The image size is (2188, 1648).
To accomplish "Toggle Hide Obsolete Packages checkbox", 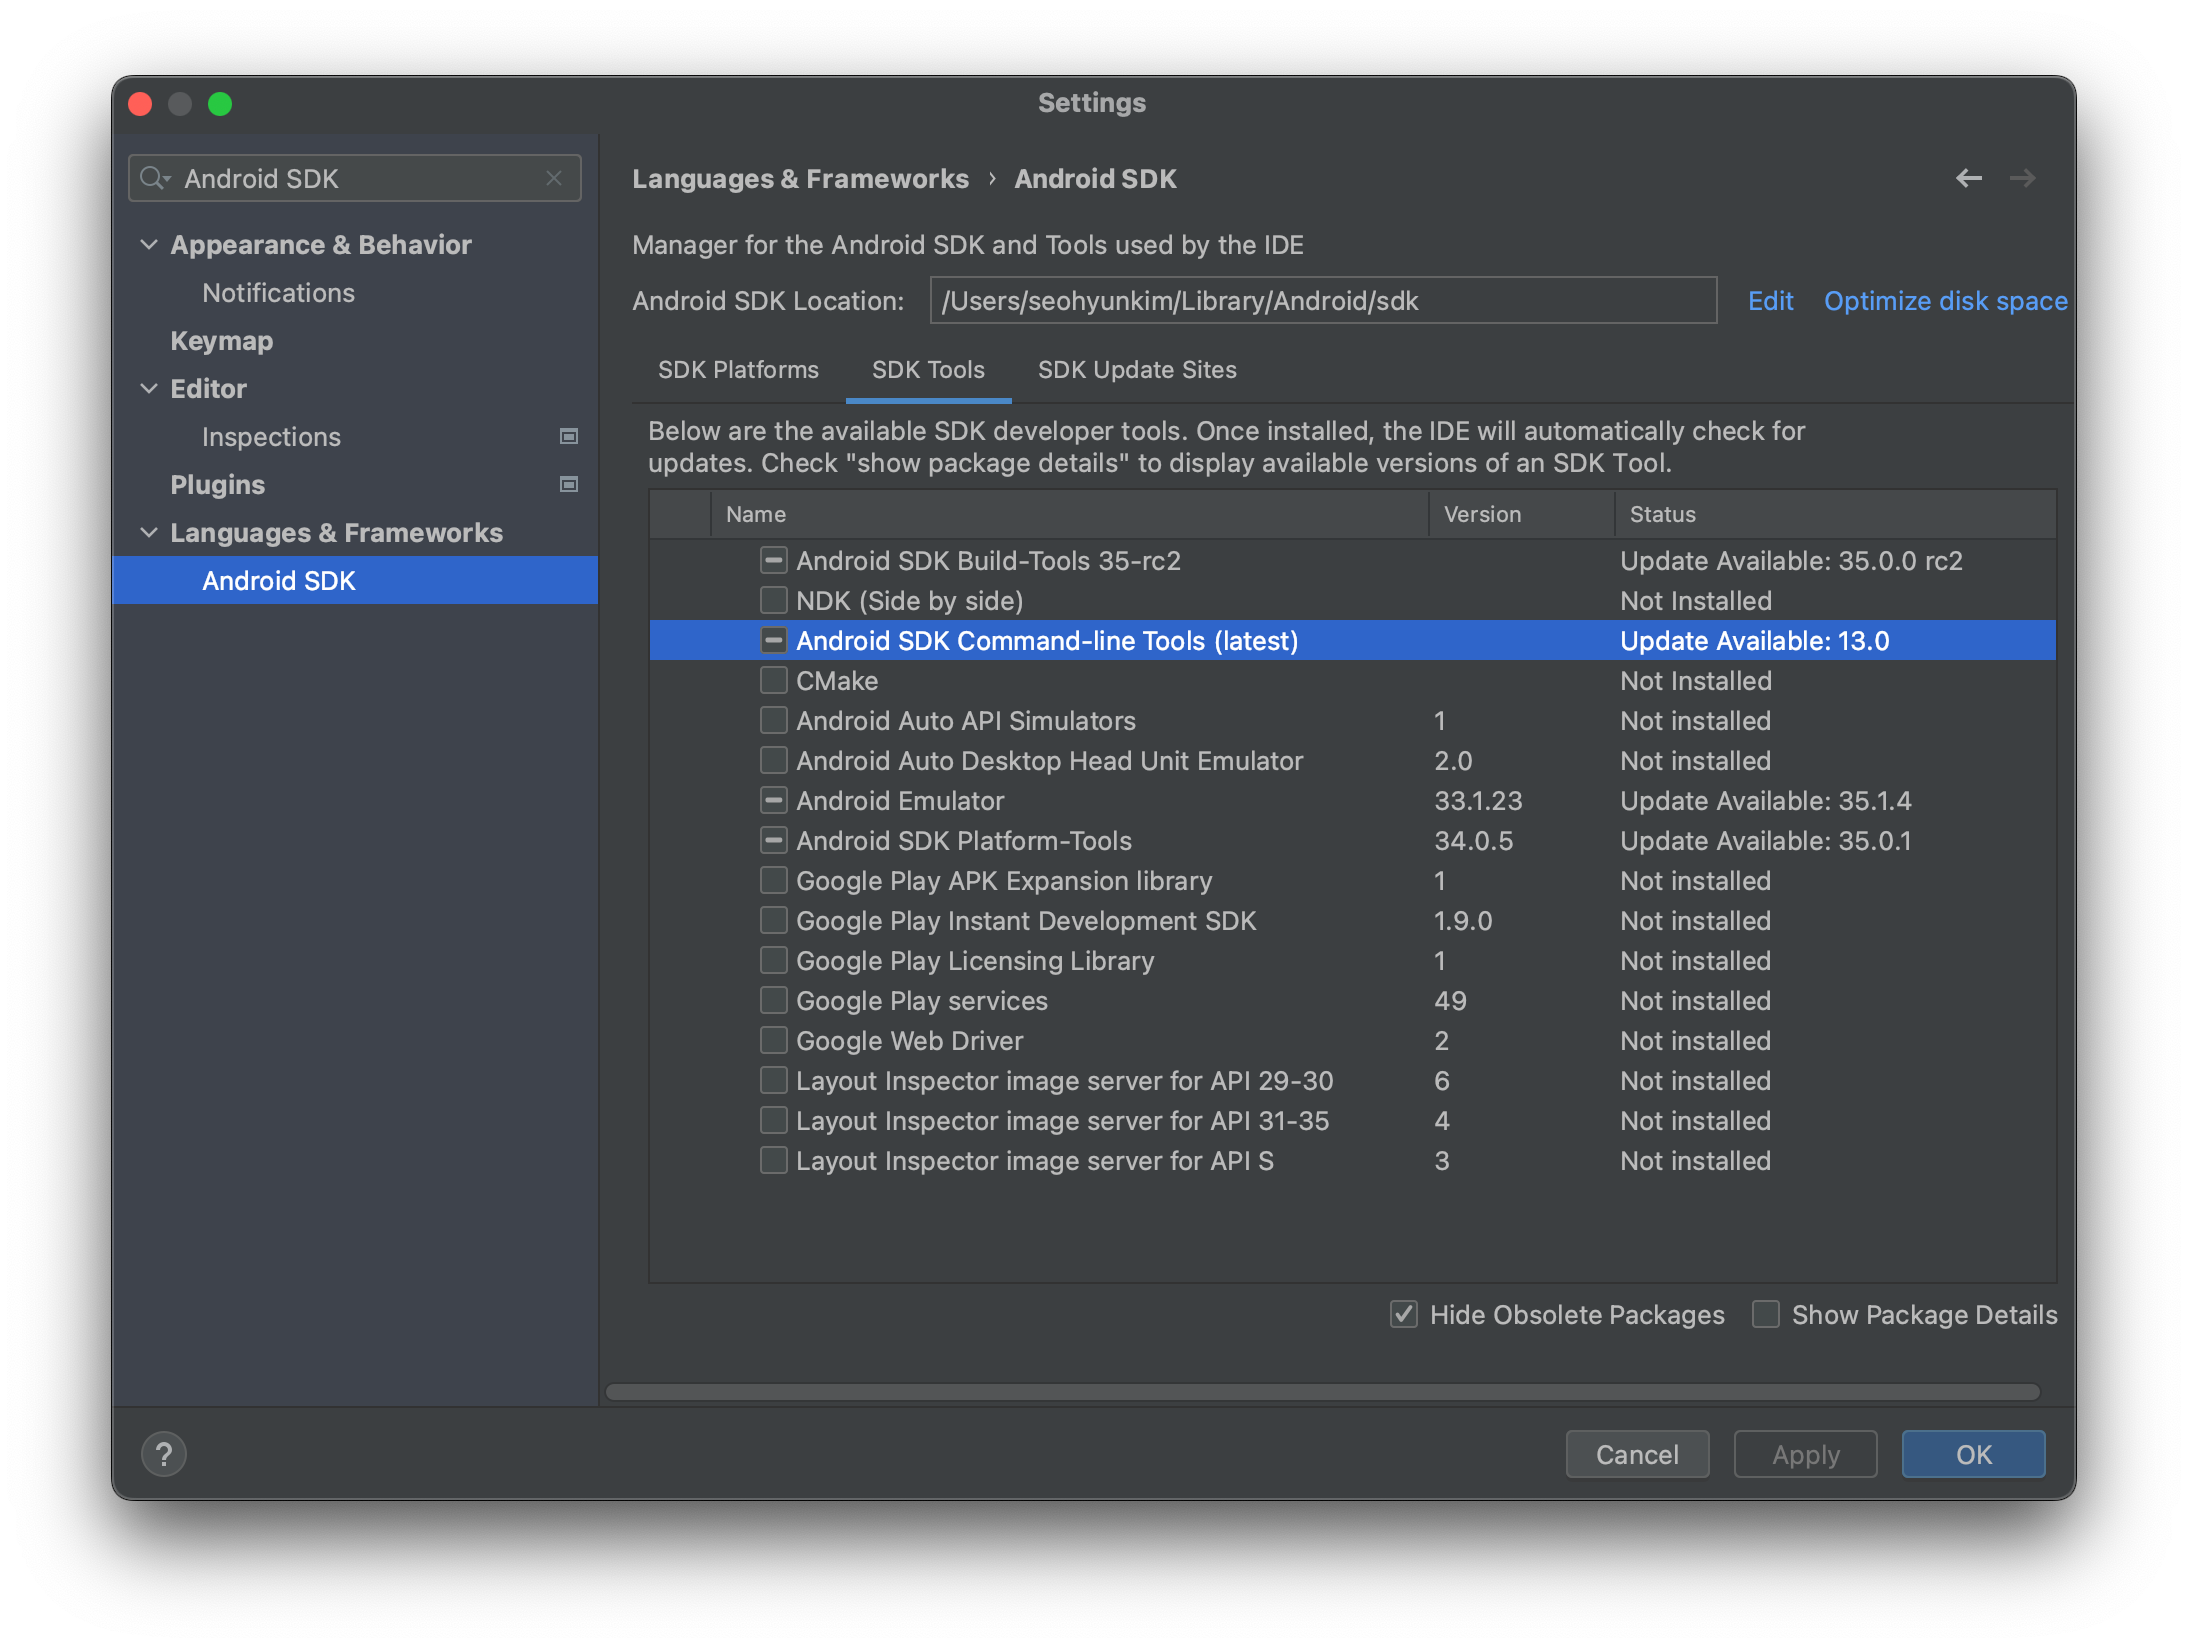I will (x=1404, y=1314).
